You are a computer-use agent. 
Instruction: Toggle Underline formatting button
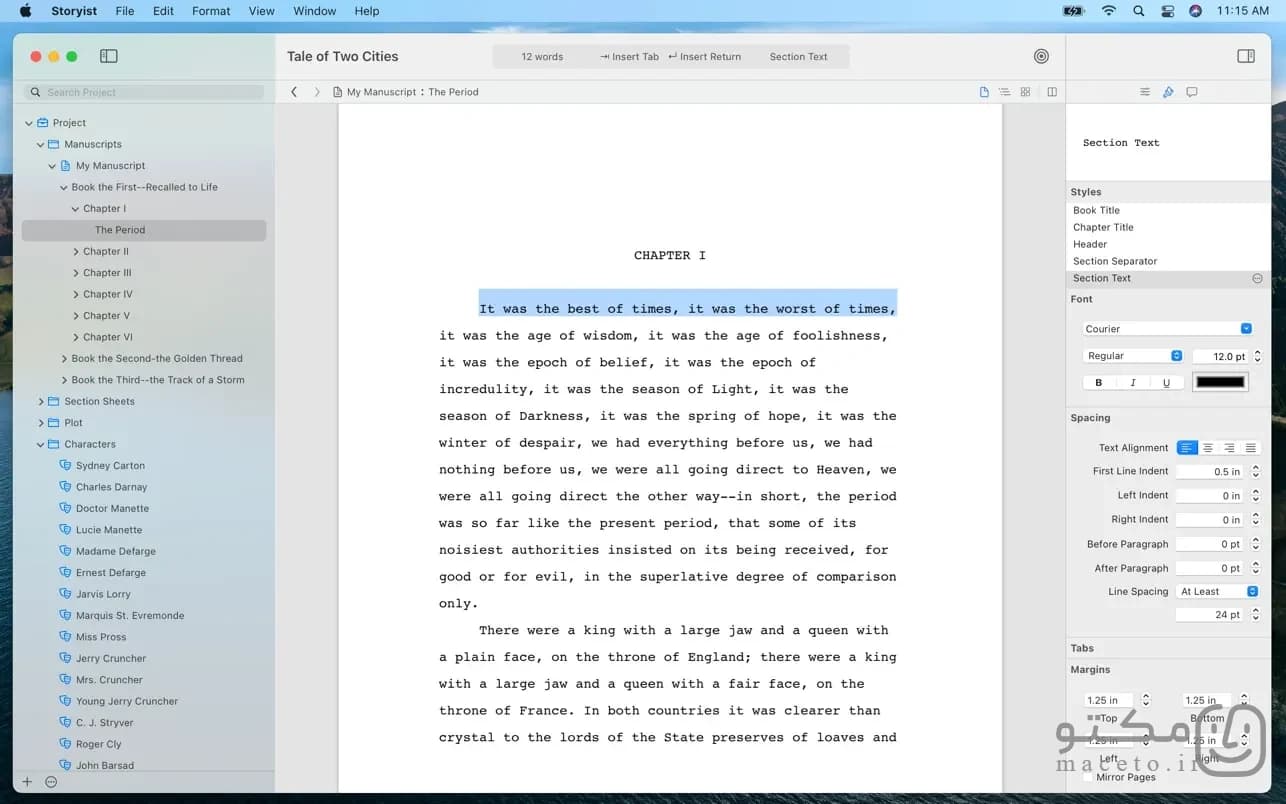(x=1167, y=383)
